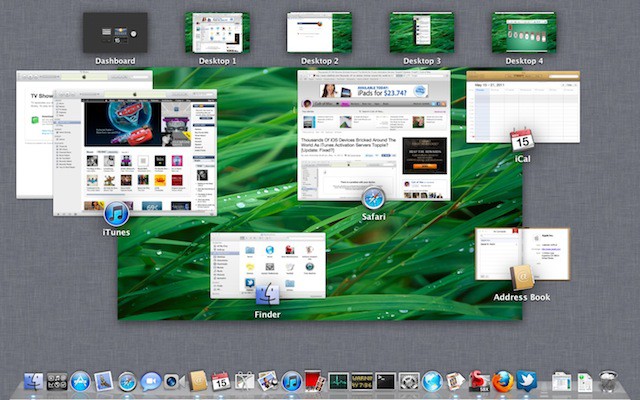Viewport: 640px width, 400px height.
Task: Open Terminal from the Dock
Action: (x=385, y=382)
